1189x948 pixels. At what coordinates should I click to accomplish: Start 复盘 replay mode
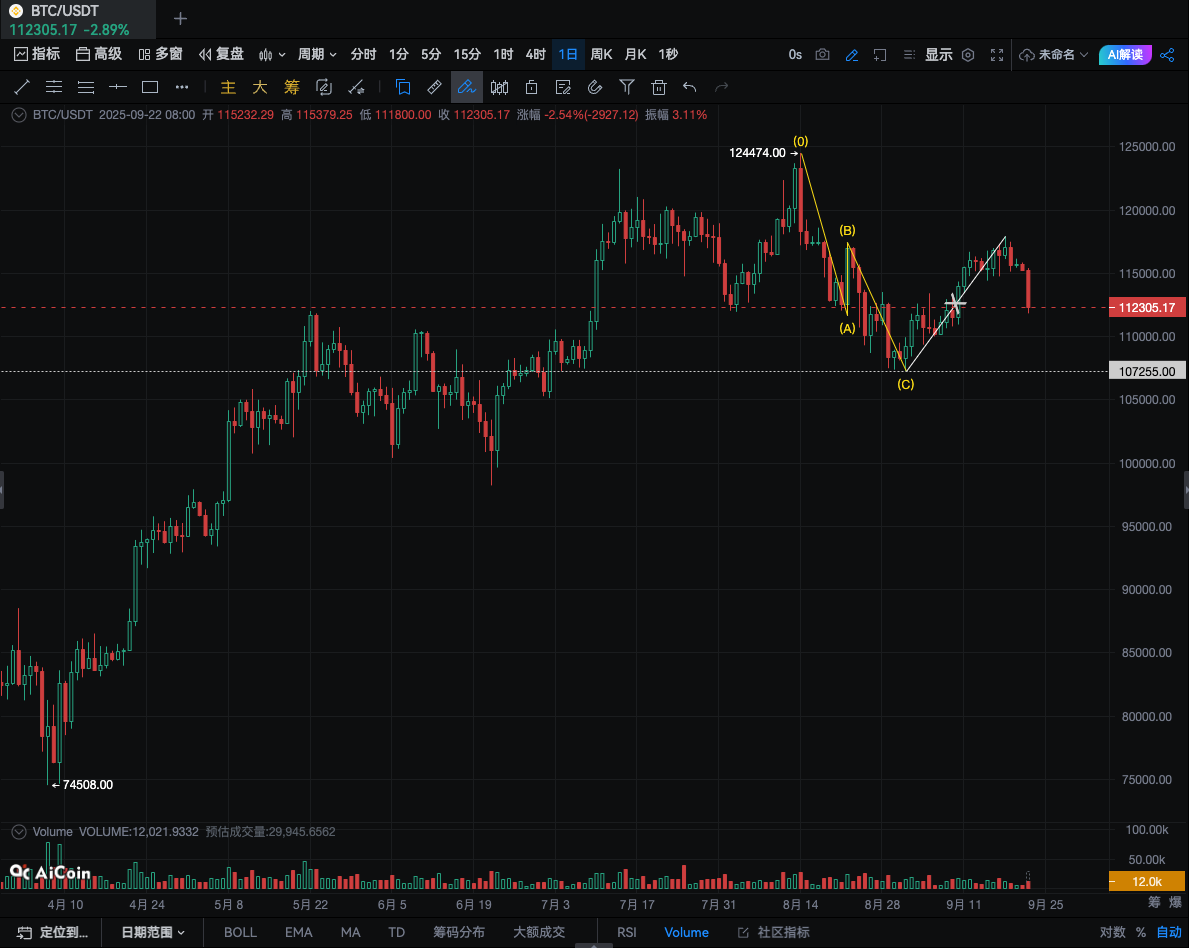[221, 54]
